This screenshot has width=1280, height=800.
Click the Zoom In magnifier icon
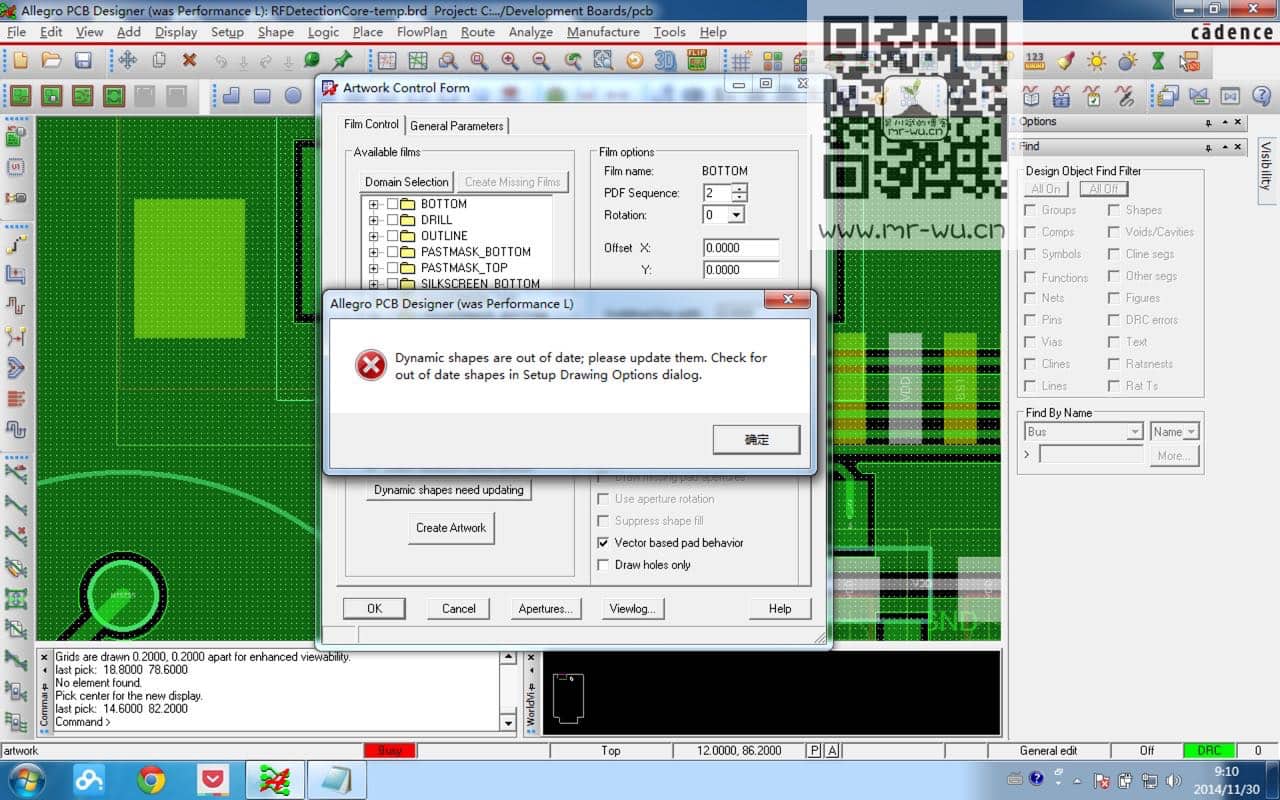(510, 61)
